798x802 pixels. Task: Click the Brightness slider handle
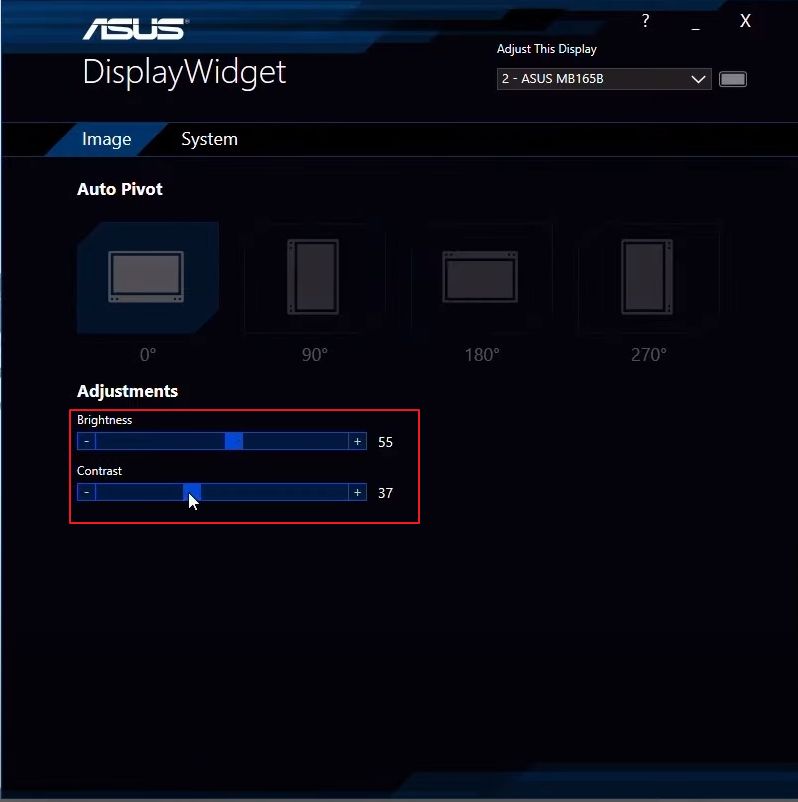234,441
